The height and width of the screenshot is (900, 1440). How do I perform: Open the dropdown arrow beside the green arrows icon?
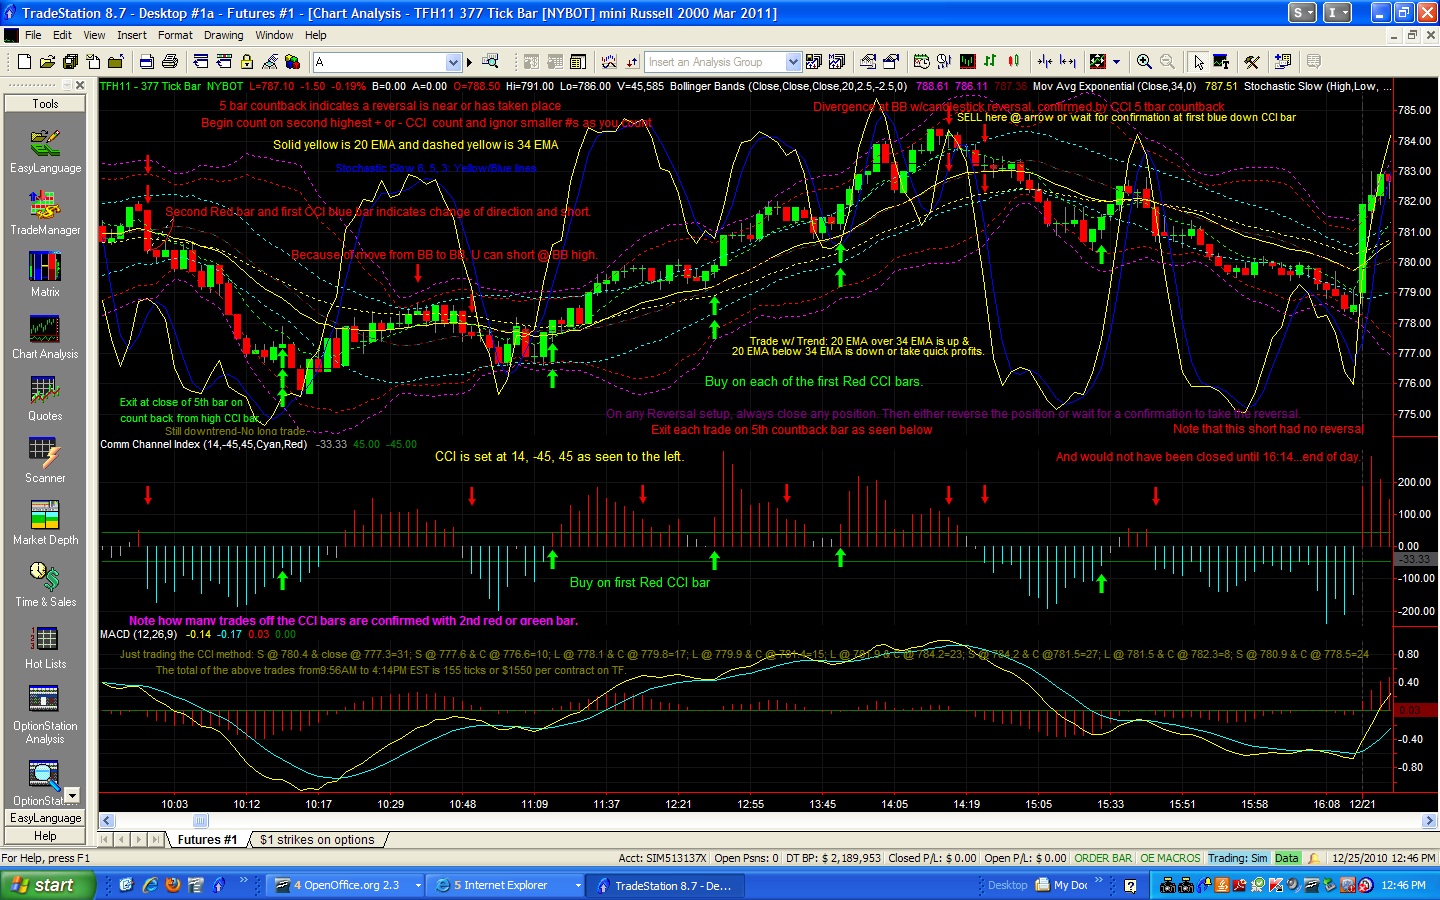pyautogui.click(x=1116, y=62)
